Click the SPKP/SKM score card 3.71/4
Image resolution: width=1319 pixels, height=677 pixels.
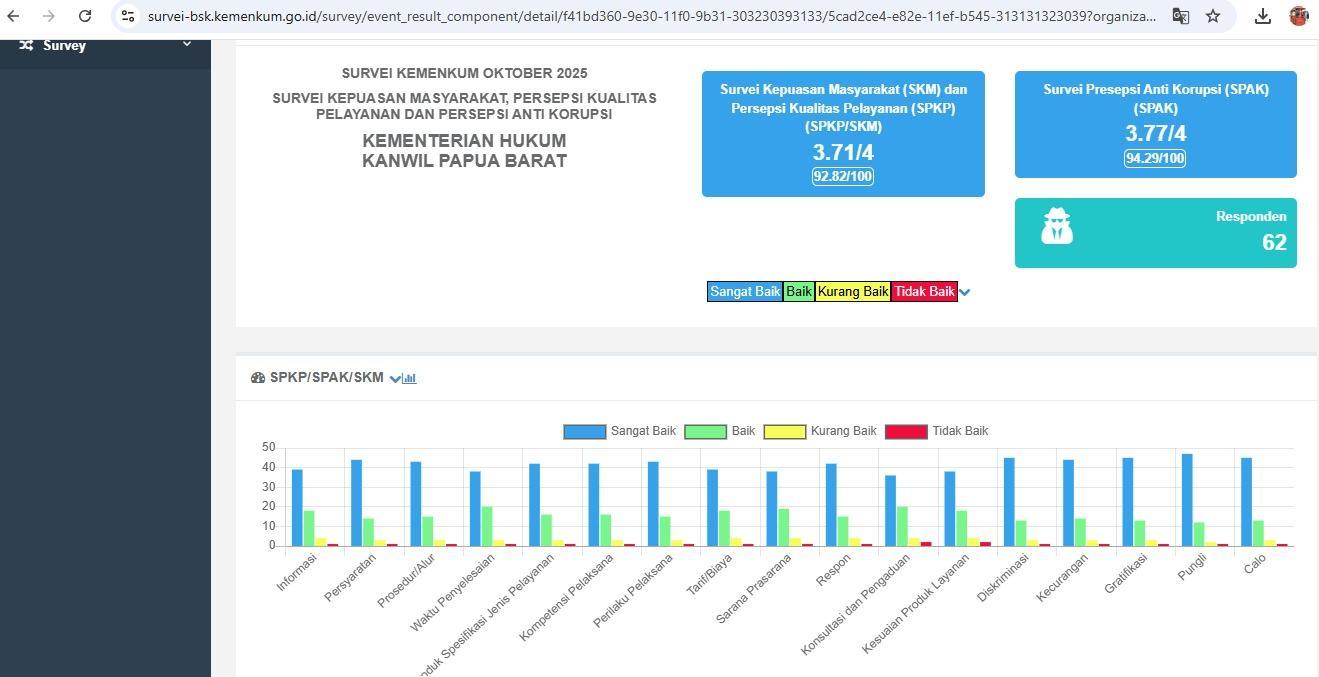coord(843,134)
